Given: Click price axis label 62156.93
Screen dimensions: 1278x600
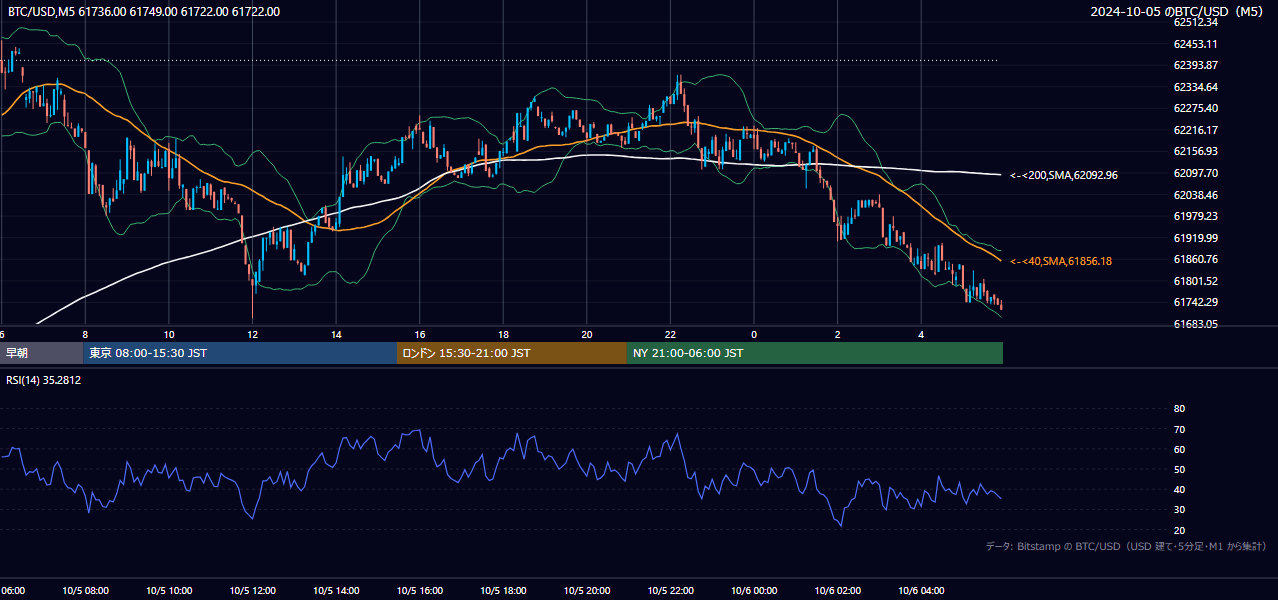Looking at the screenshot, I should click(1195, 151).
